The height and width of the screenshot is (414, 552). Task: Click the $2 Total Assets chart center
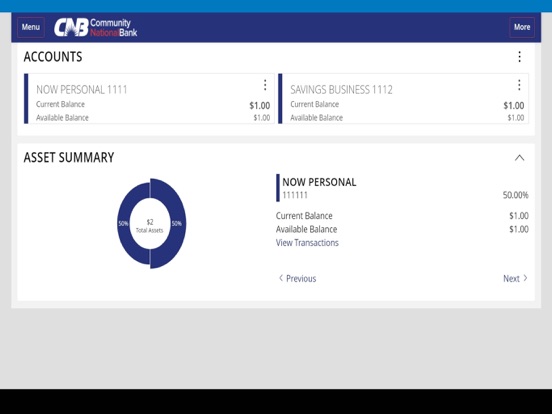[x=150, y=226]
